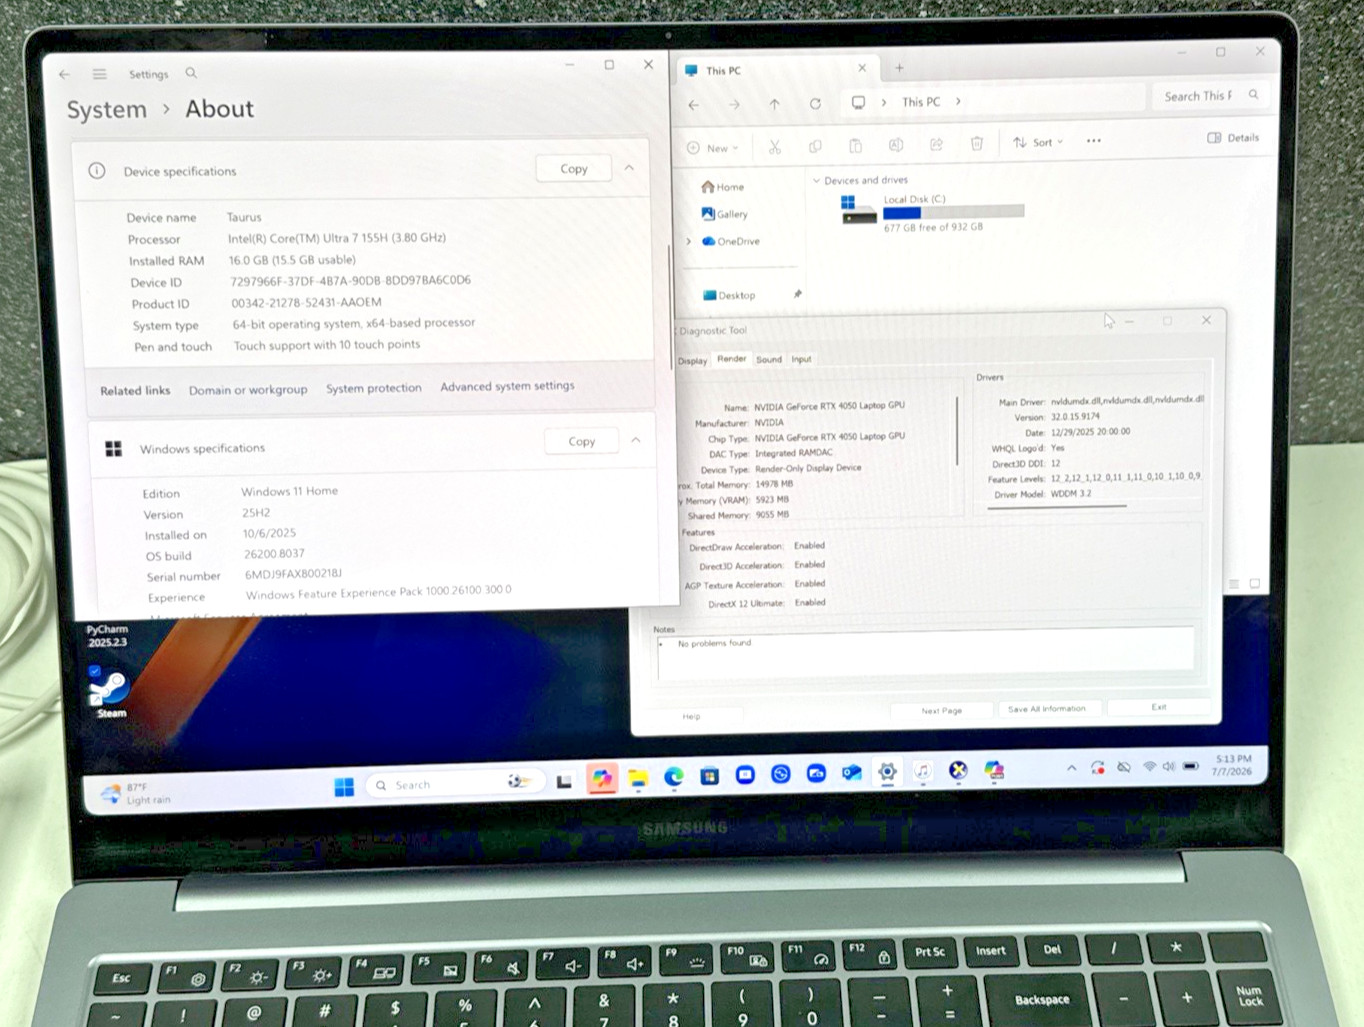Click This PC in the address bar
This screenshot has width=1364, height=1027.
[921, 102]
